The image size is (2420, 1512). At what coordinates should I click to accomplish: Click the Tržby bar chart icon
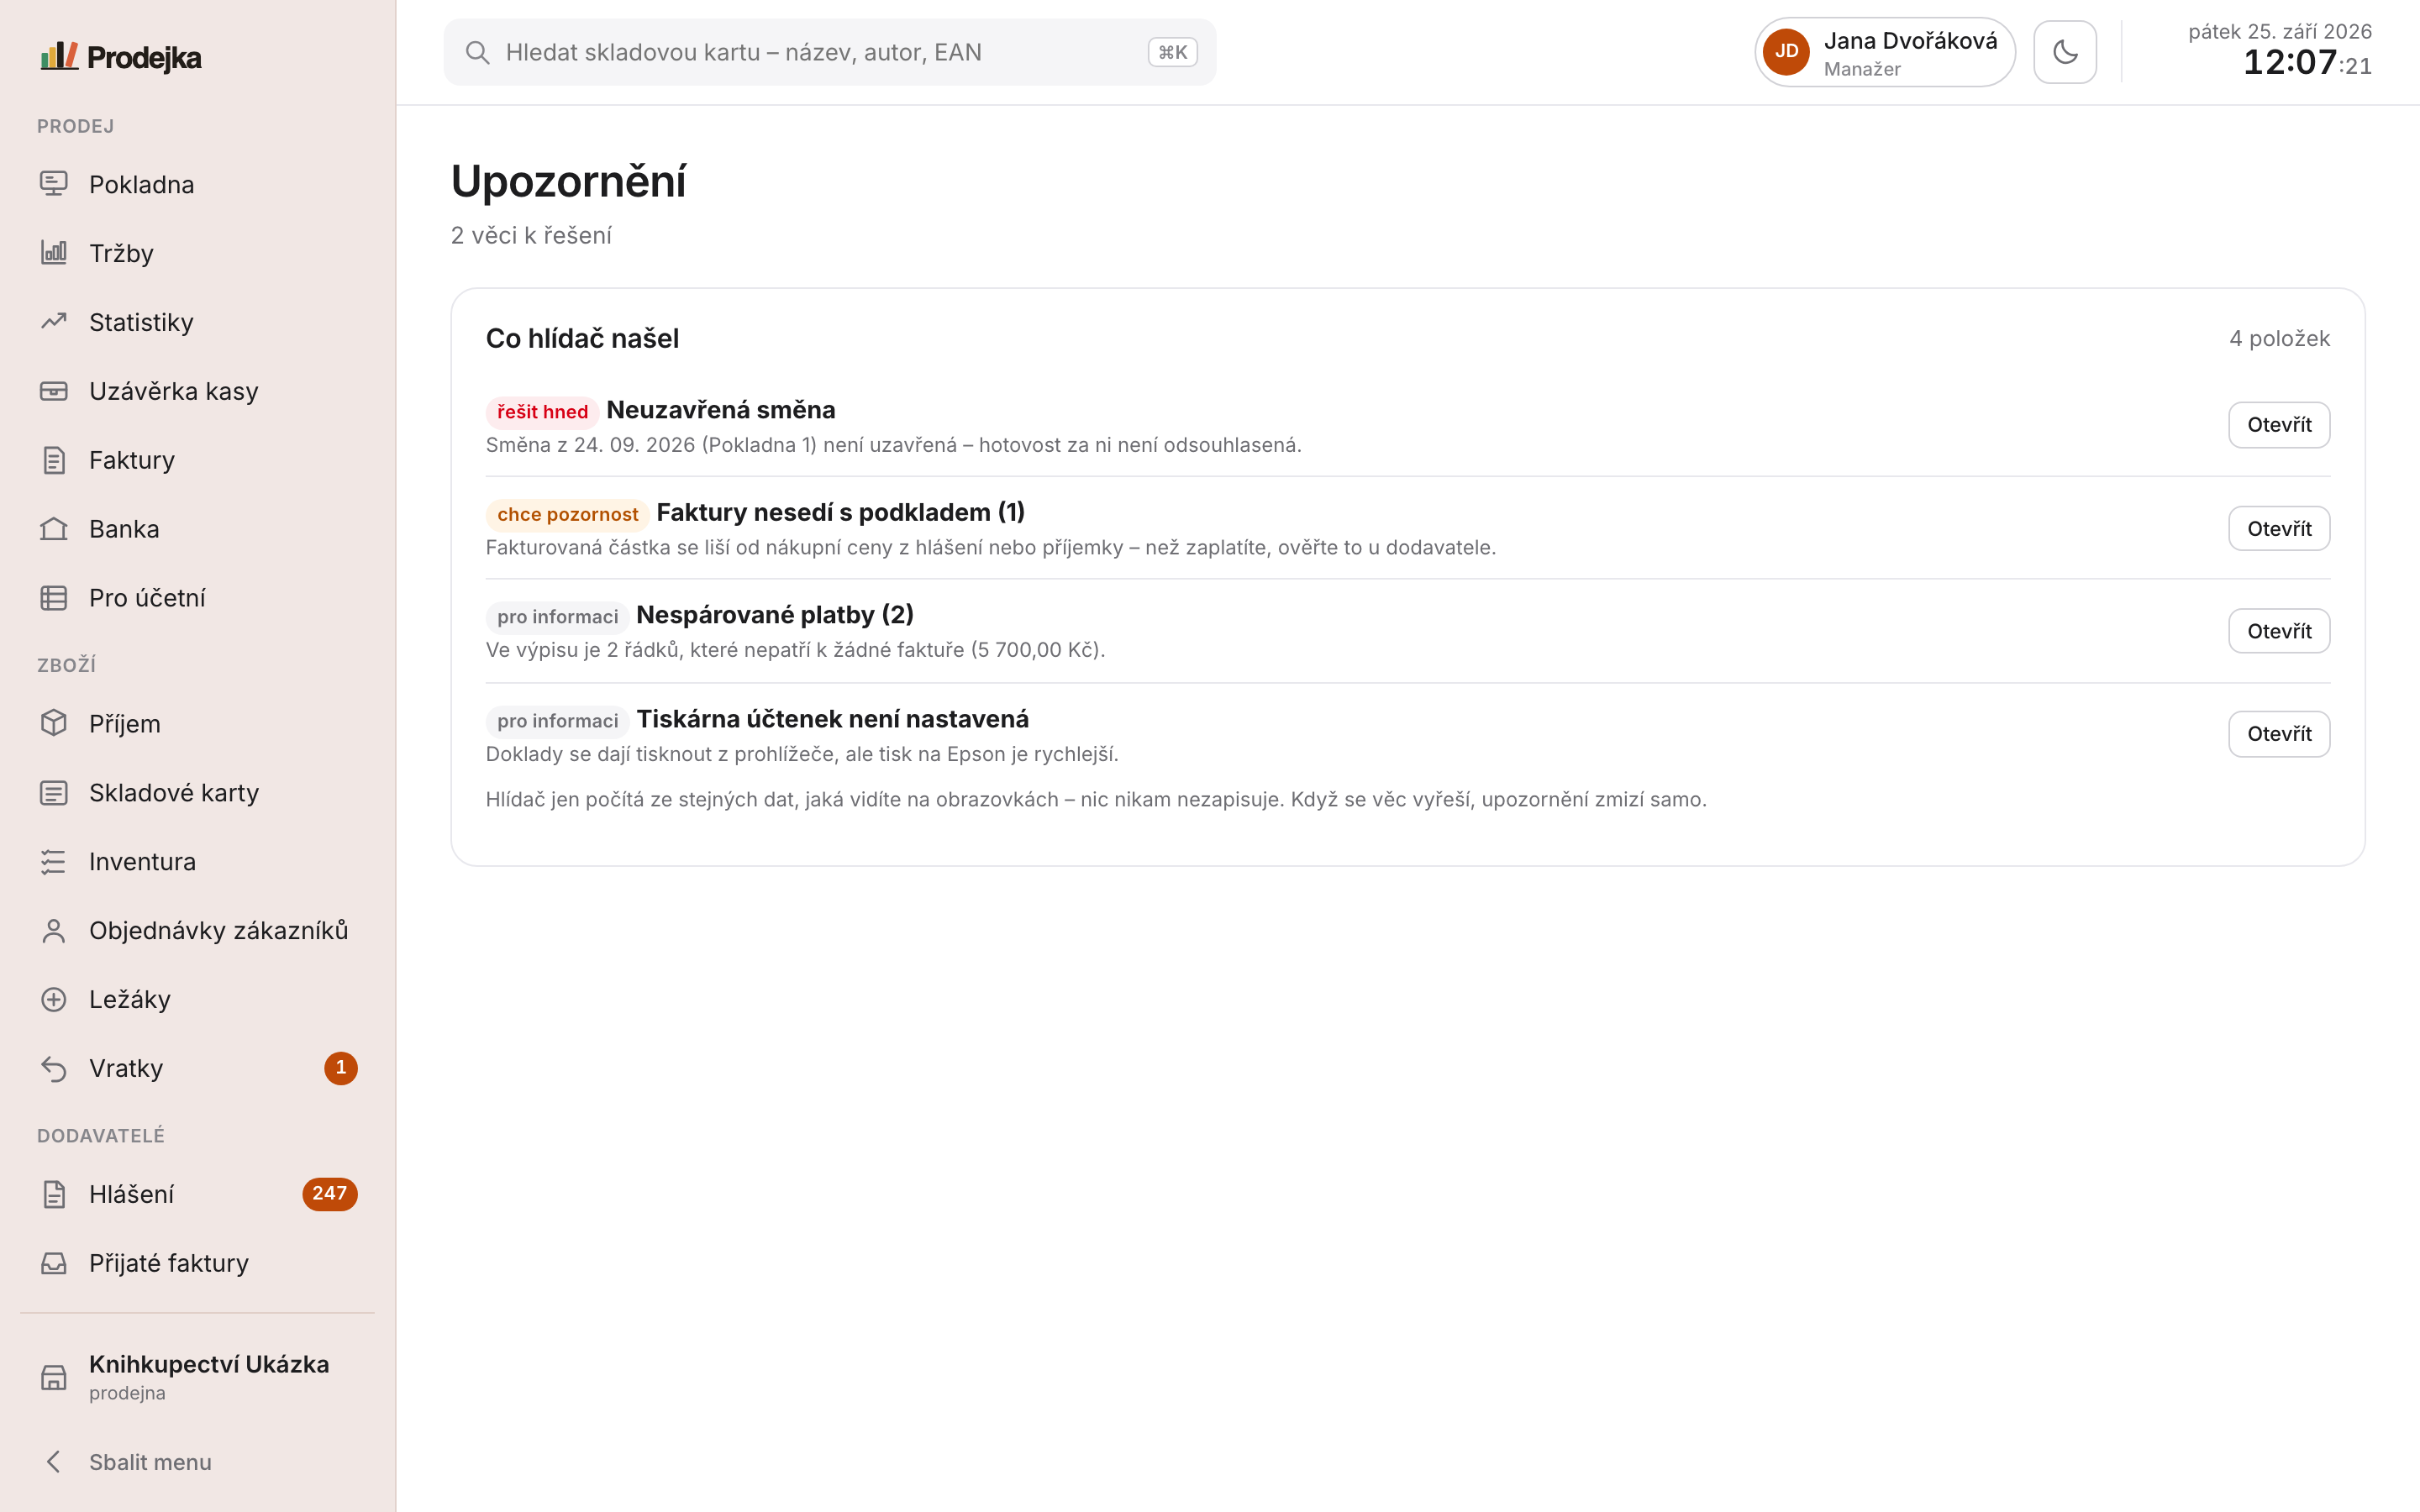tap(54, 253)
